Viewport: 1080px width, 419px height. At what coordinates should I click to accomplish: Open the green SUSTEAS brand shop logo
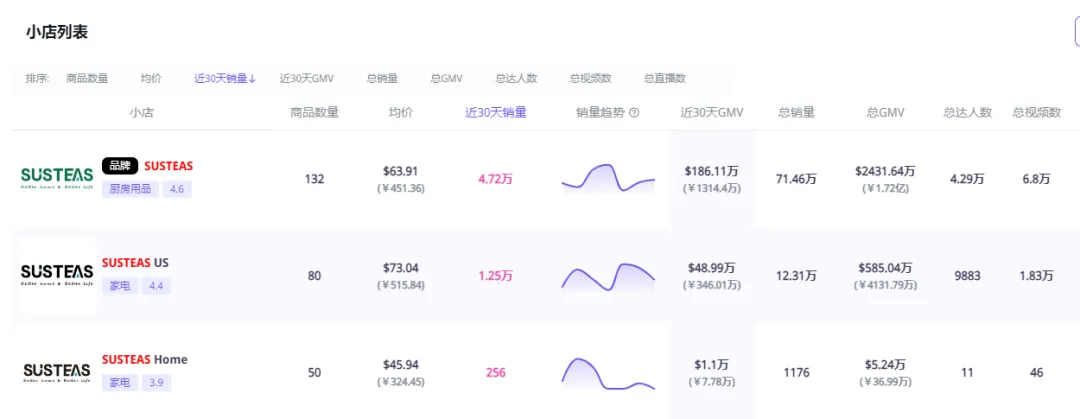[x=57, y=179]
